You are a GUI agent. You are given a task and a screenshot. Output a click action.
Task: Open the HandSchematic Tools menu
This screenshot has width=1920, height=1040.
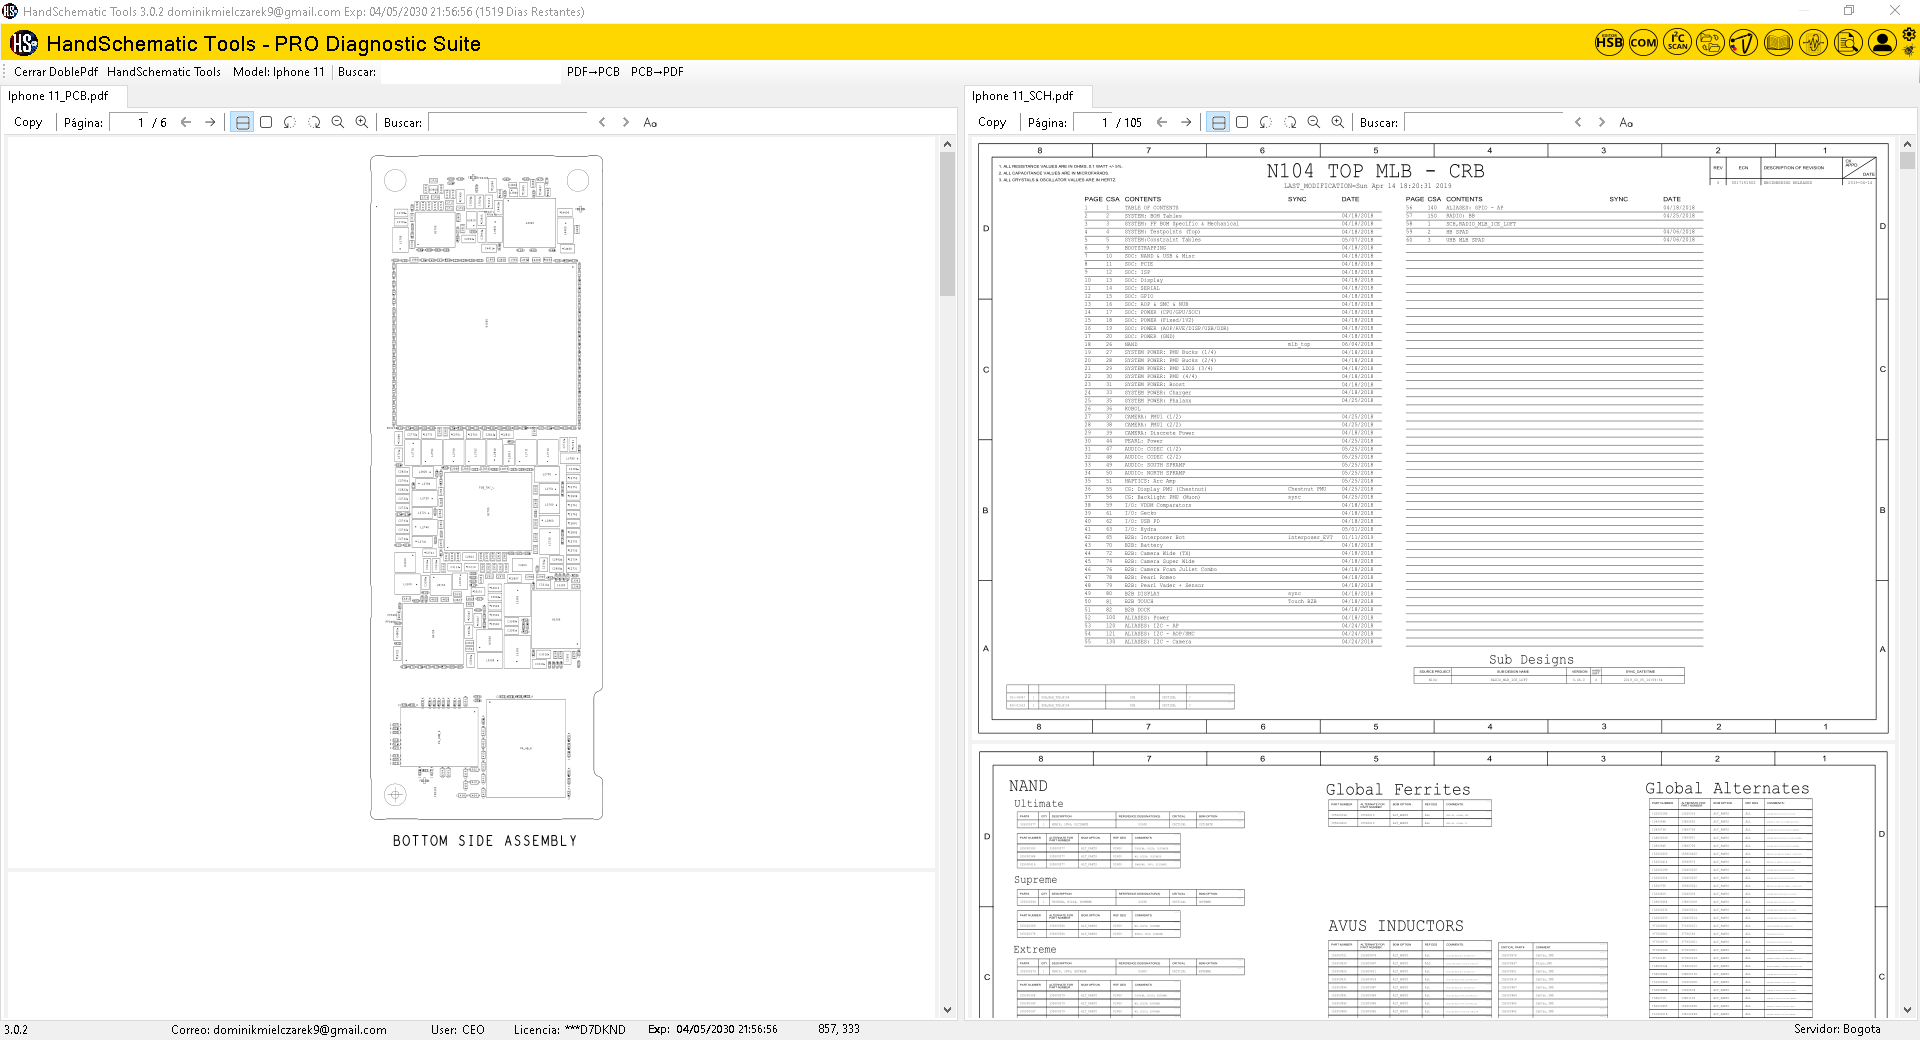pos(163,72)
